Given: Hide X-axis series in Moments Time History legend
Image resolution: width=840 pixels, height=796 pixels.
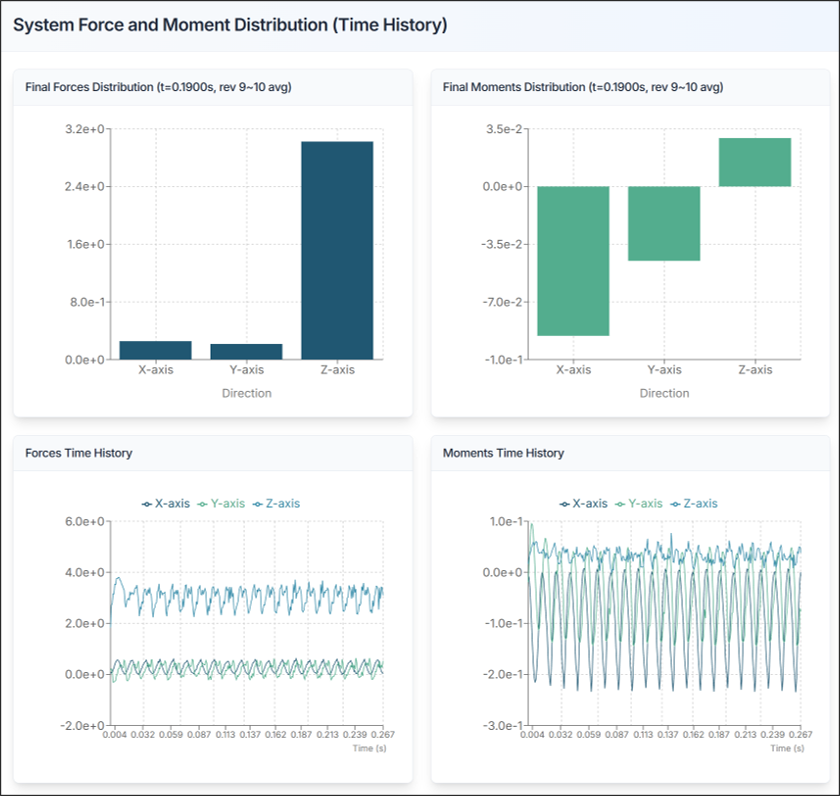Looking at the screenshot, I should [584, 503].
